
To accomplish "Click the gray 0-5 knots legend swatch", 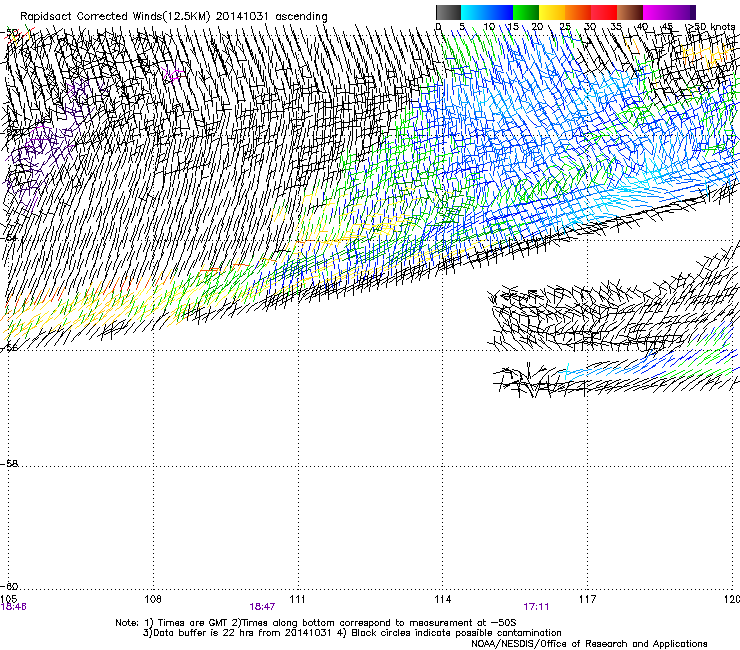I will (x=448, y=12).
